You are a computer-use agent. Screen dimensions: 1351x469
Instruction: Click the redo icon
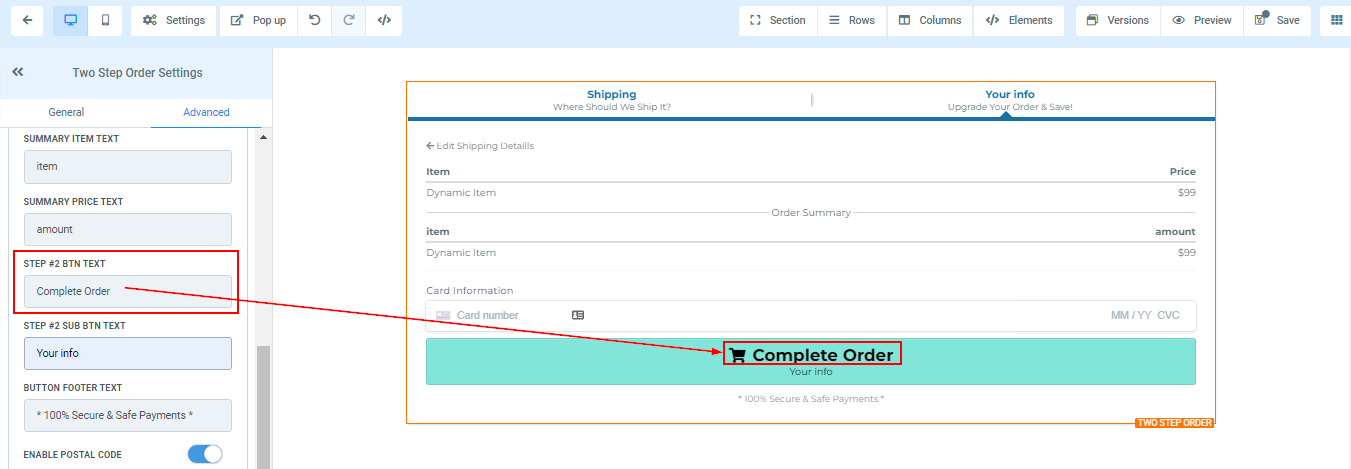(x=349, y=20)
